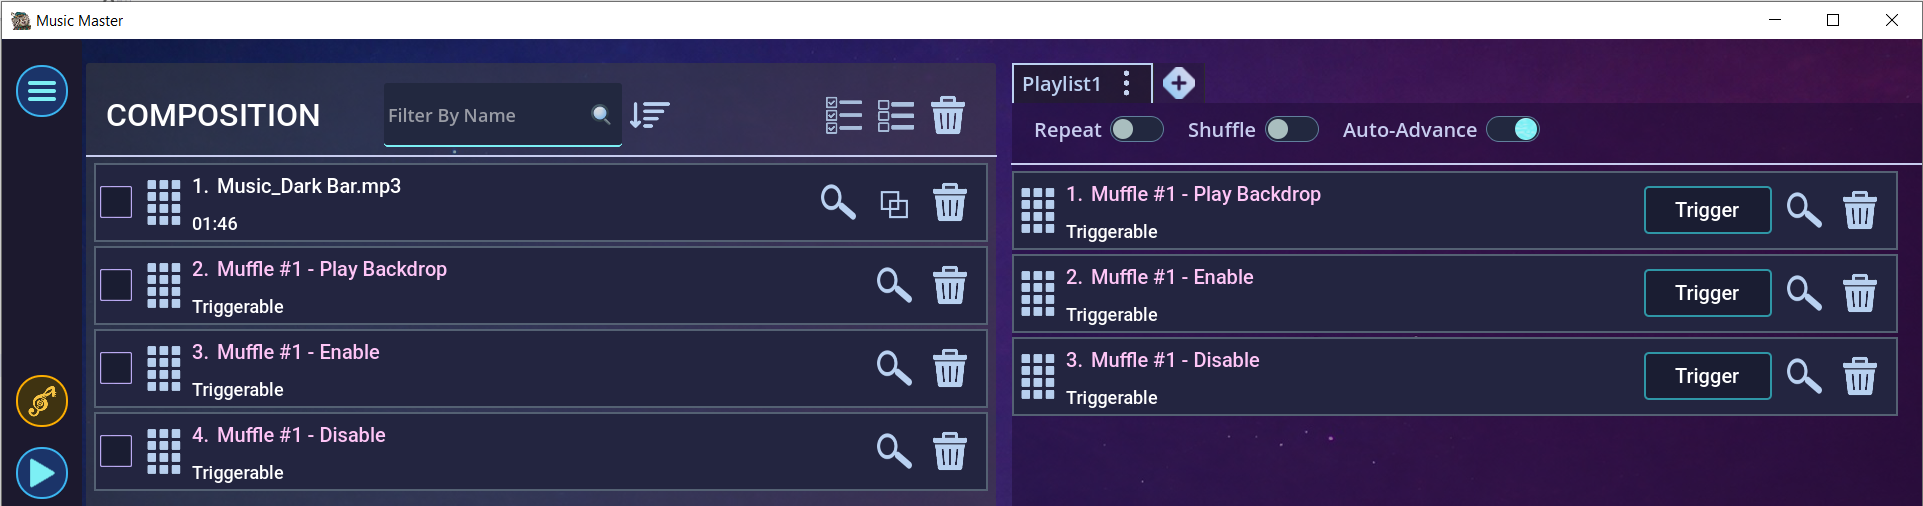Click the sort compositions icon
Viewport: 1923px width, 506px height.
(x=650, y=115)
